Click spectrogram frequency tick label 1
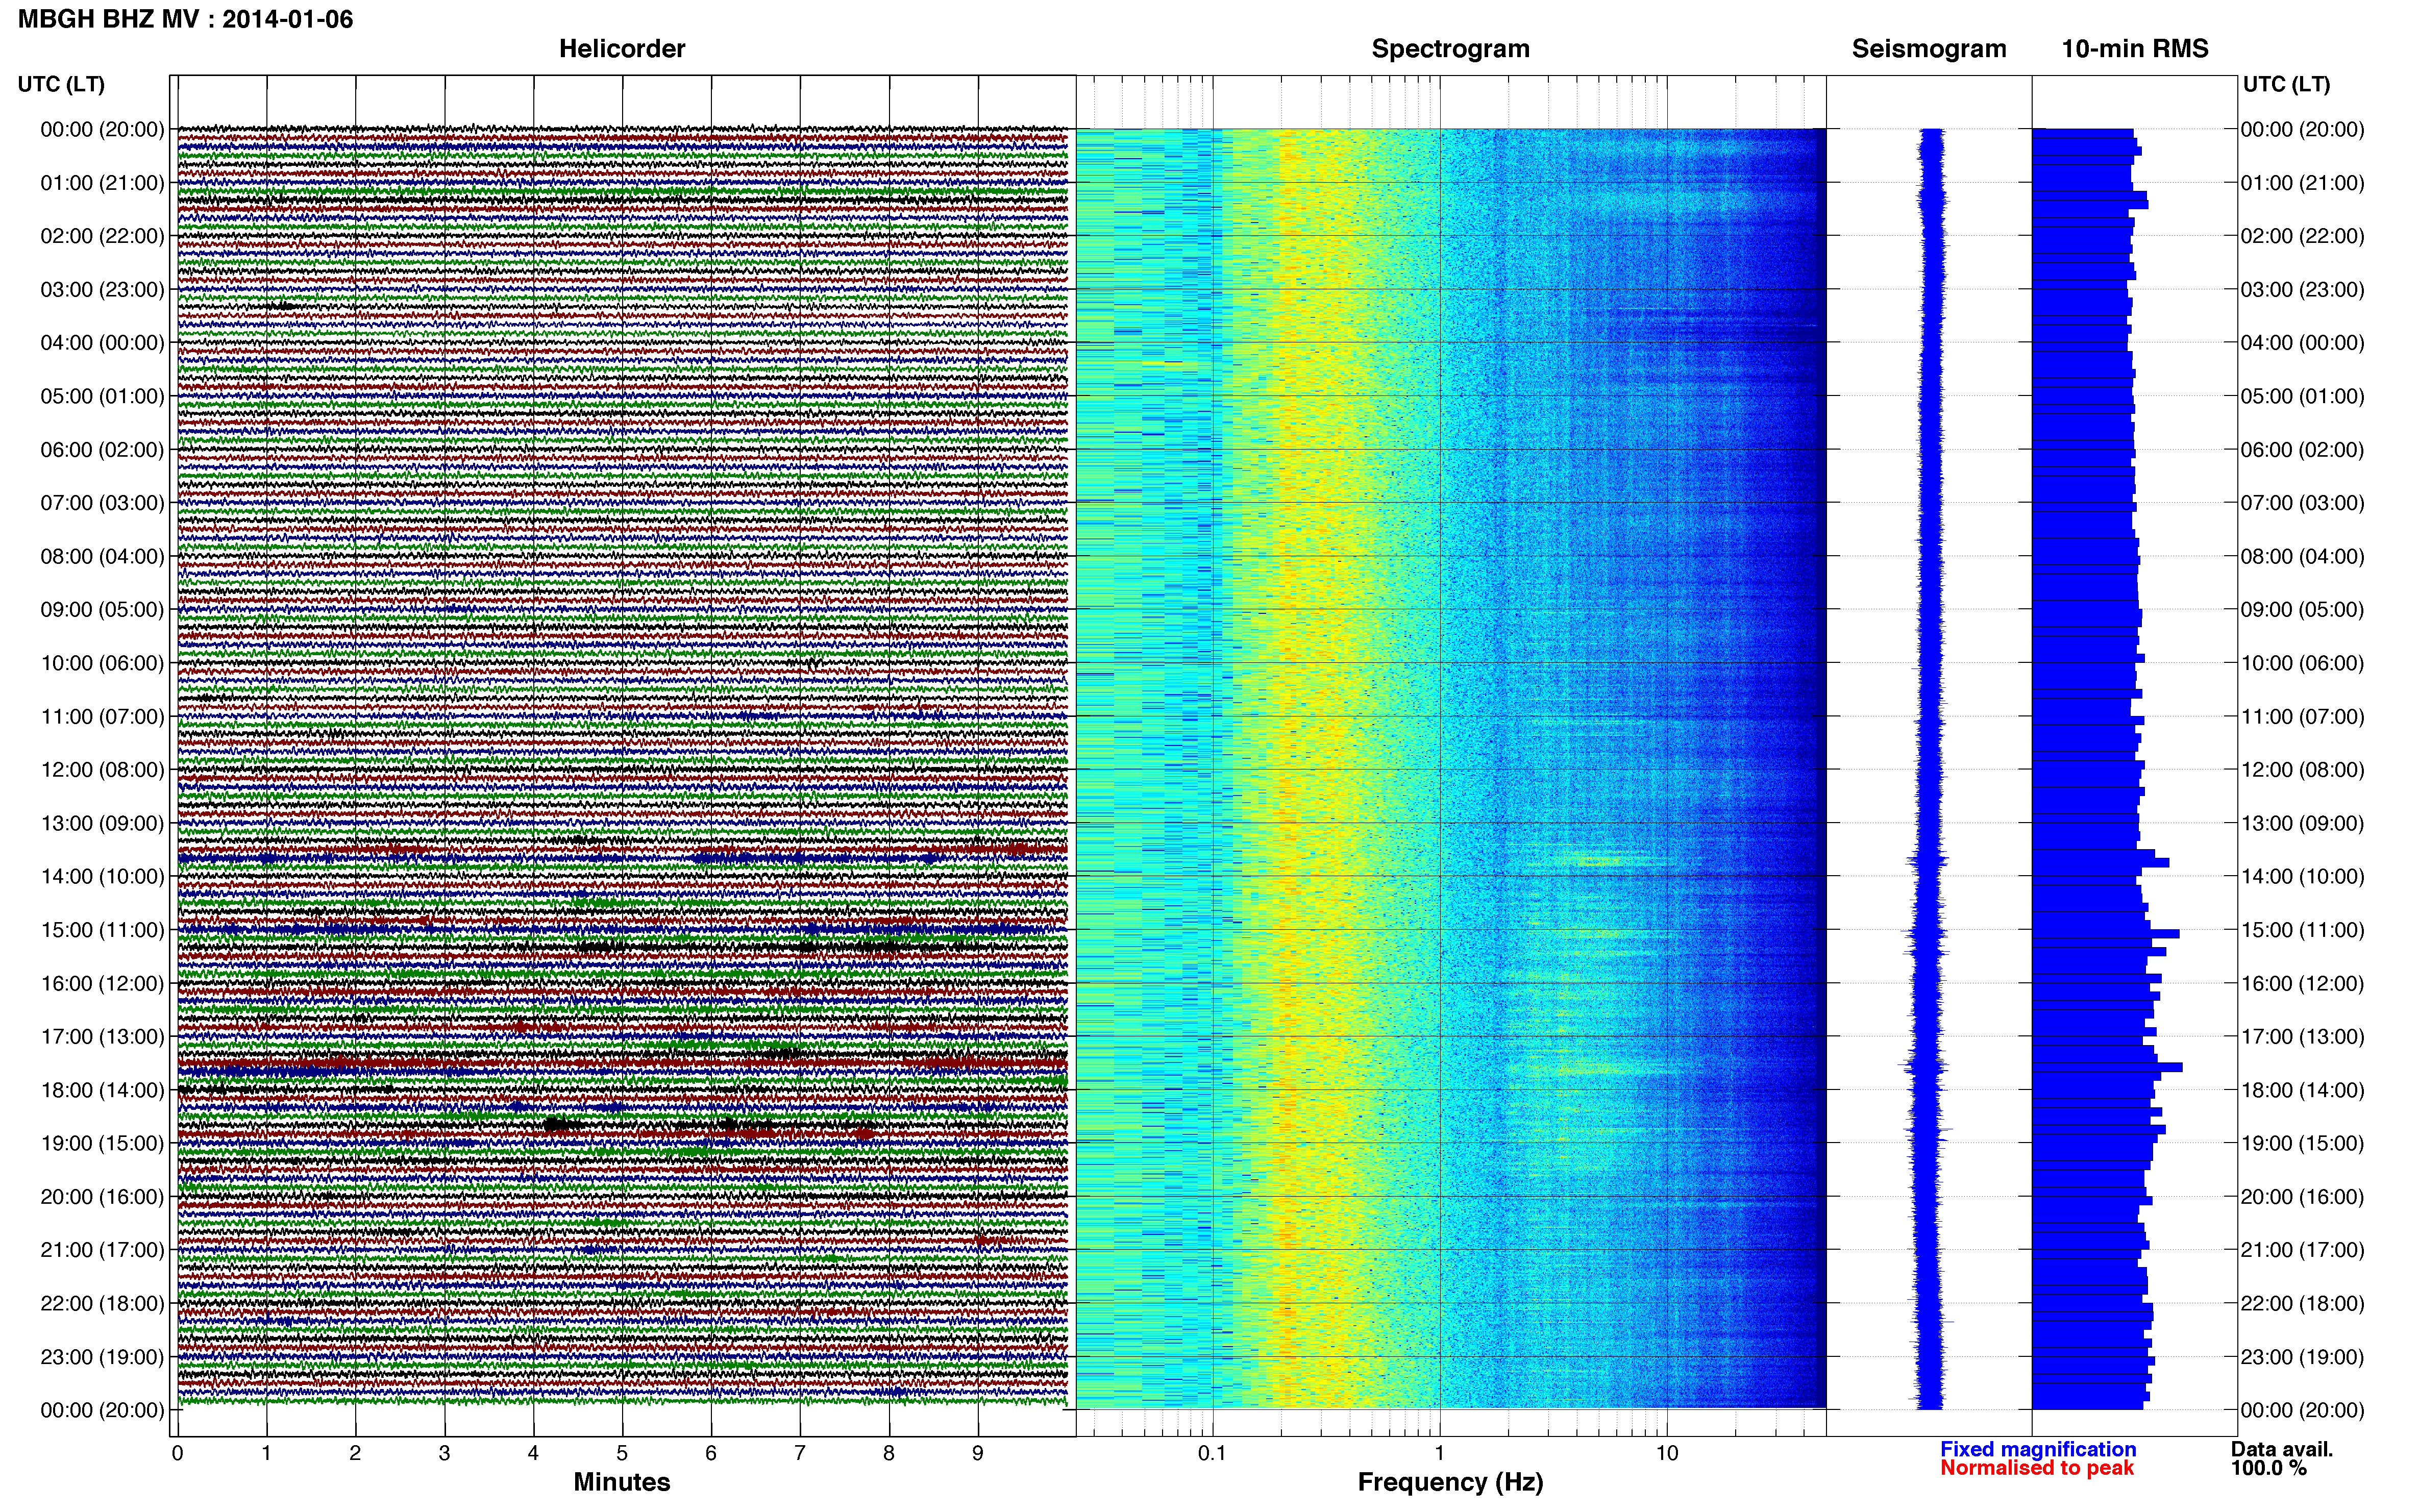This screenshot has width=2419, height=1512. coord(1440,1454)
